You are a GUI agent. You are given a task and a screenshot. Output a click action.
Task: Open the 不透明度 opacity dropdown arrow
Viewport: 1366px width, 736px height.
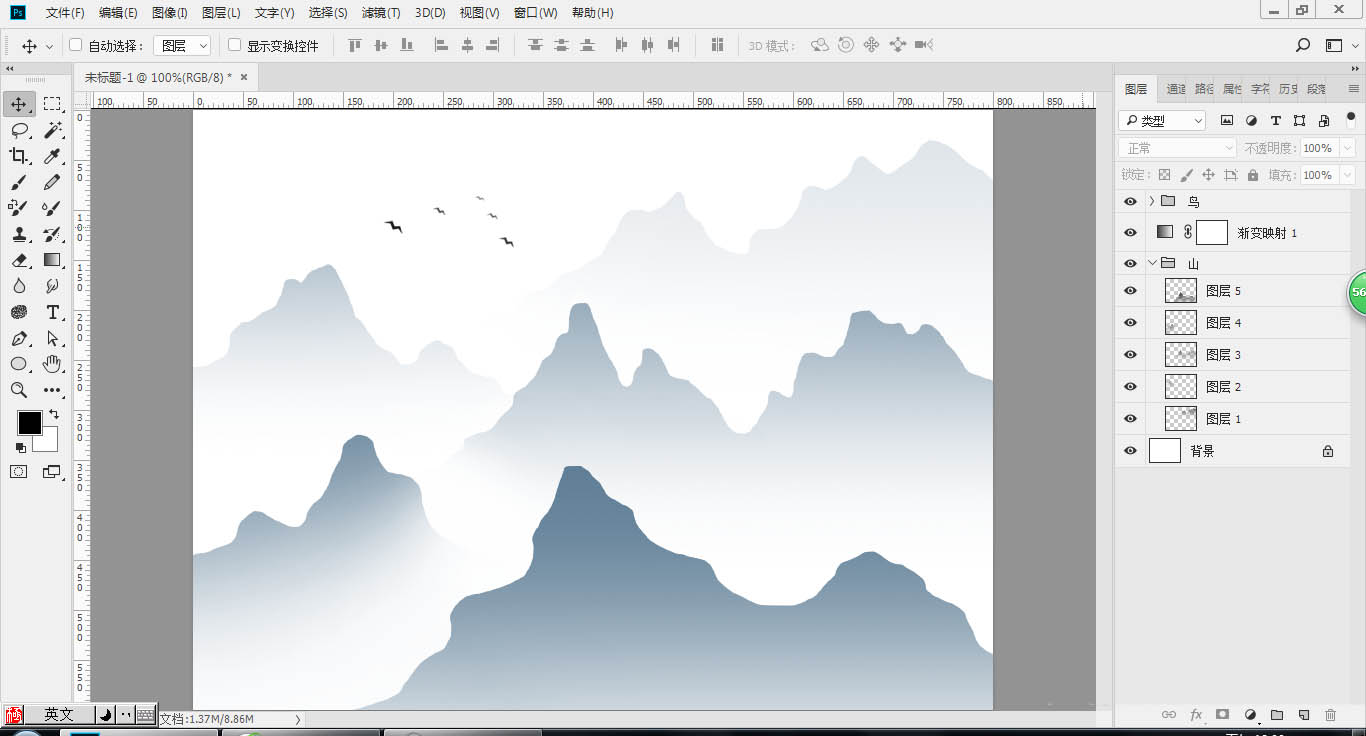(x=1348, y=148)
